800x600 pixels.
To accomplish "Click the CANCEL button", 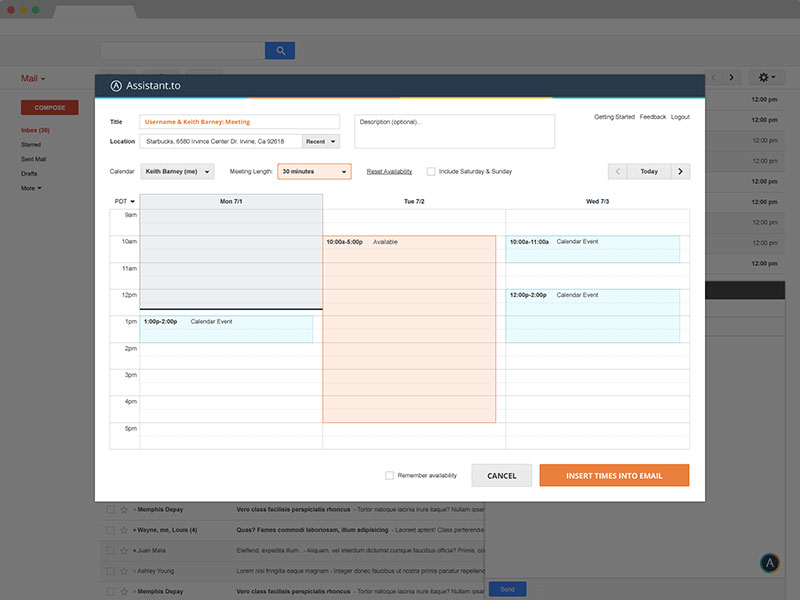I will pos(502,476).
